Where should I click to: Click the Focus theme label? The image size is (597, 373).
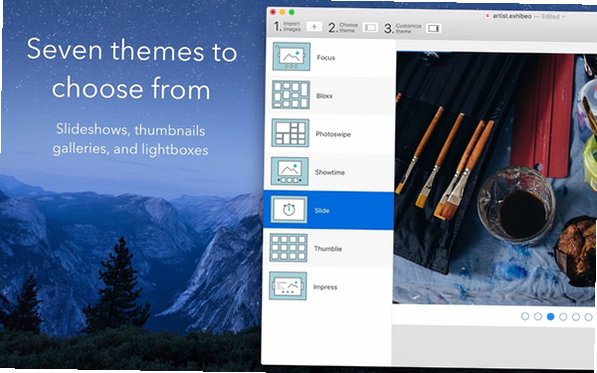pos(326,58)
